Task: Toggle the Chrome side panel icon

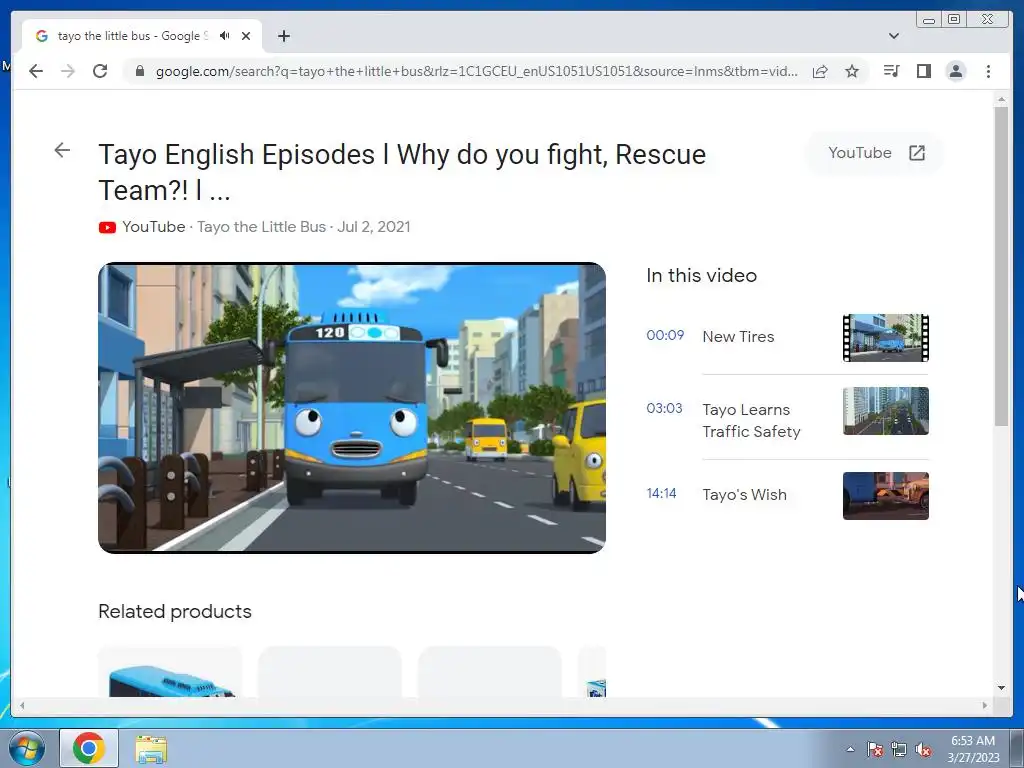Action: (923, 71)
